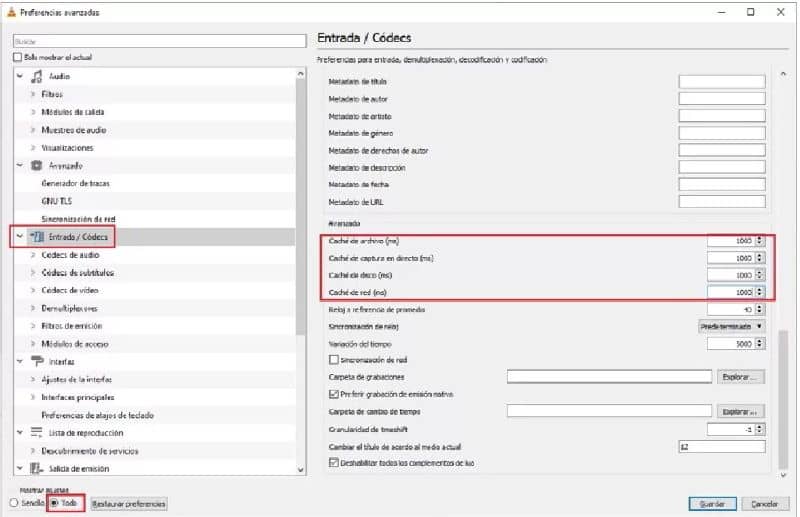Select the Todo radio button
The width and height of the screenshot is (800, 517).
(x=54, y=503)
